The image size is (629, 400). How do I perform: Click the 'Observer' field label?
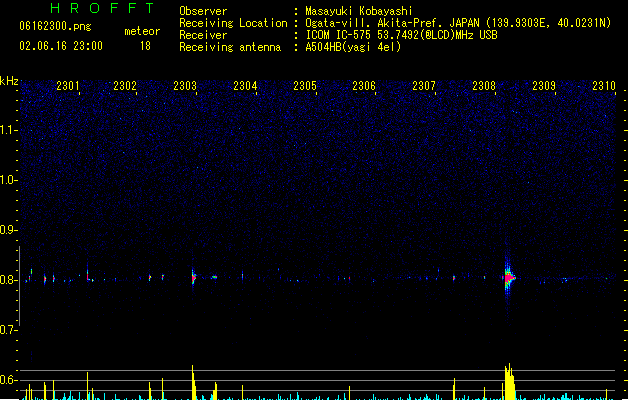pyautogui.click(x=203, y=11)
